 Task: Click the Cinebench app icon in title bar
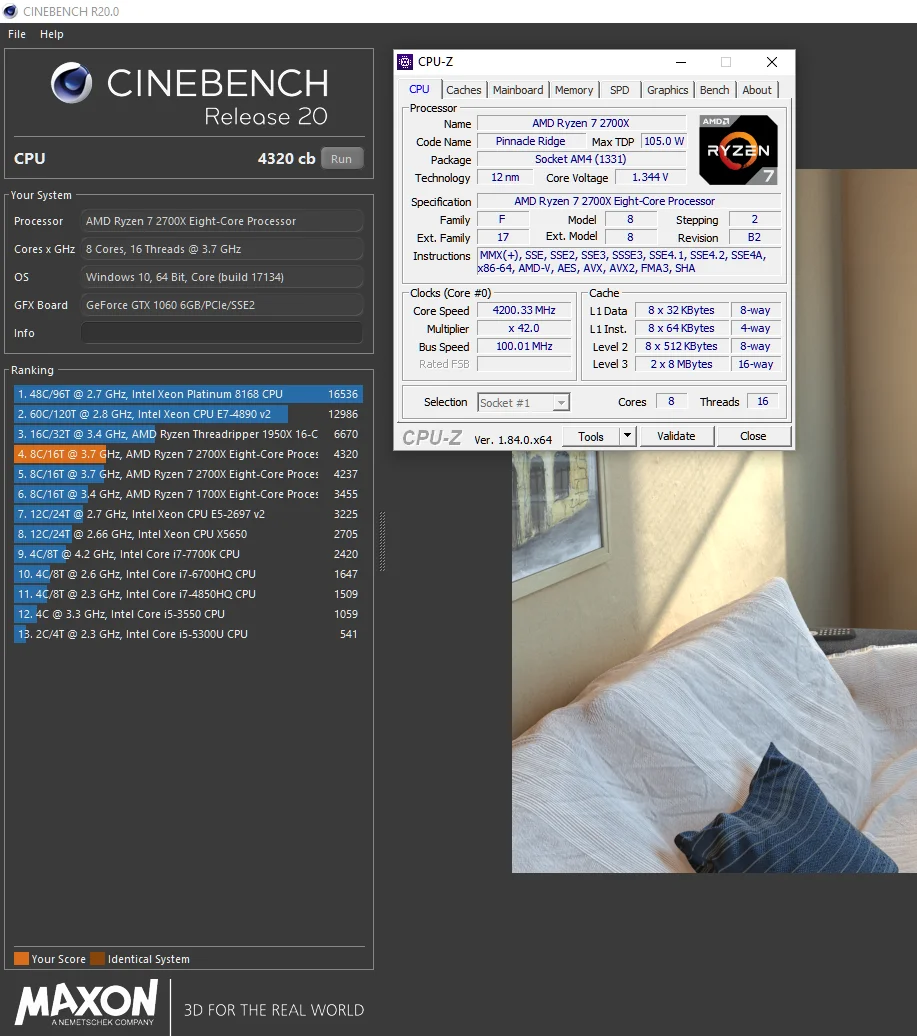[x=10, y=11]
